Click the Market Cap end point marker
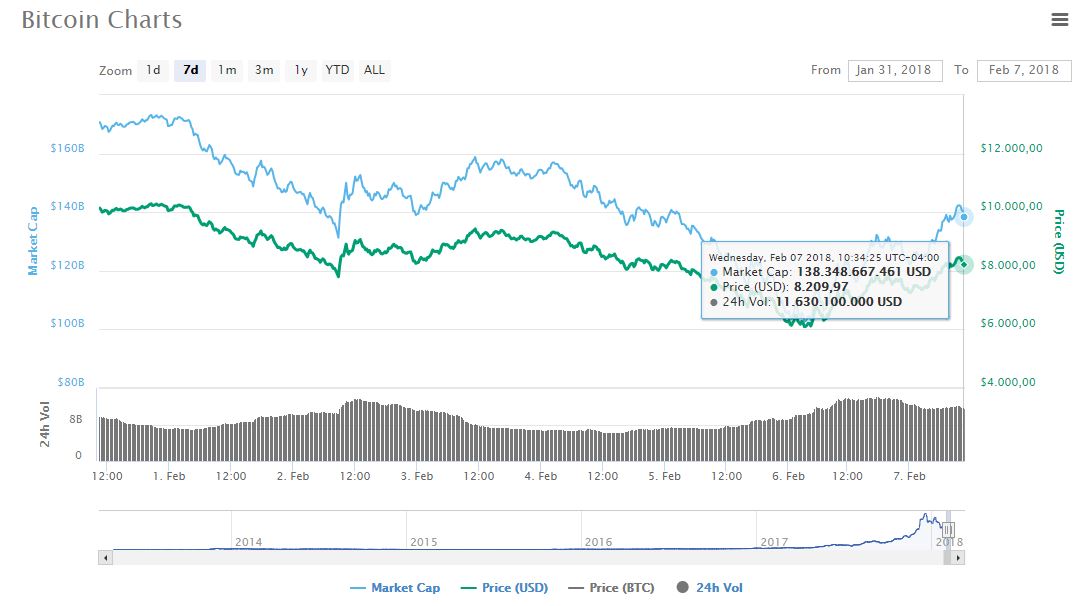The height and width of the screenshot is (606, 1082). (x=964, y=217)
